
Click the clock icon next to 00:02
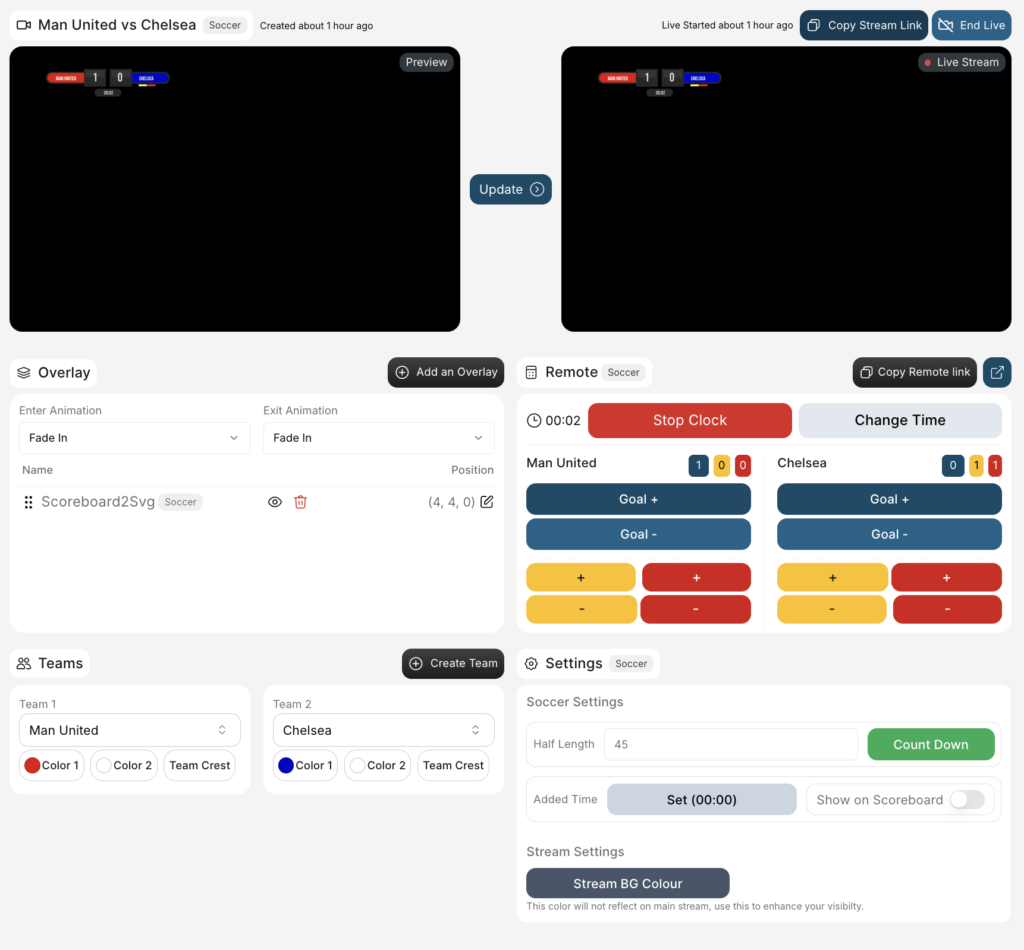(x=534, y=420)
